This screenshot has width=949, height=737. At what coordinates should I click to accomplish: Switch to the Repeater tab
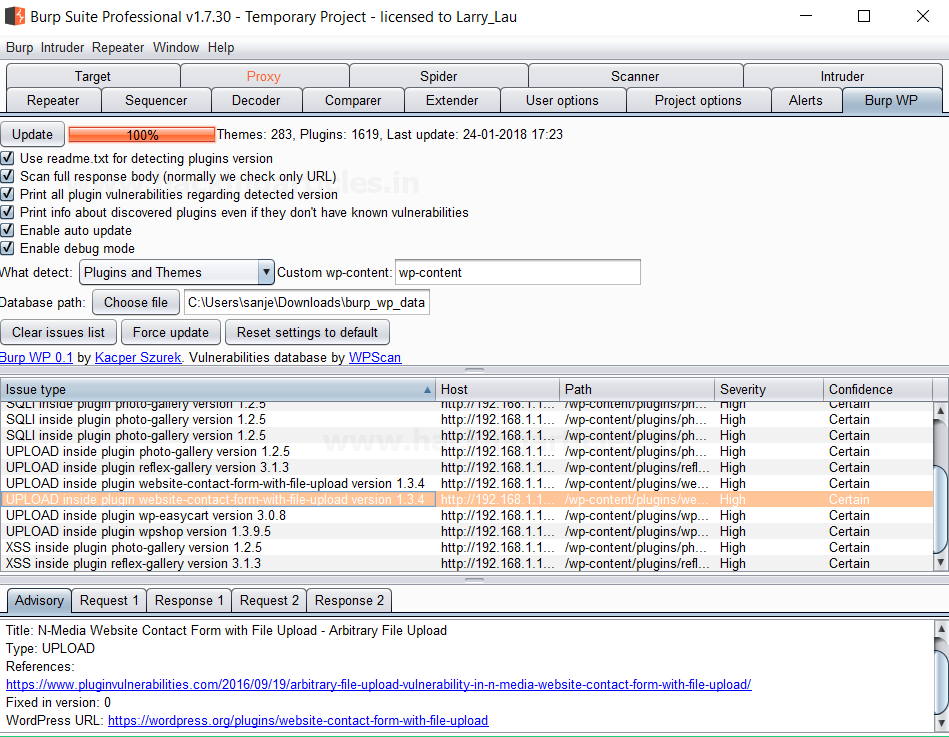[x=53, y=100]
